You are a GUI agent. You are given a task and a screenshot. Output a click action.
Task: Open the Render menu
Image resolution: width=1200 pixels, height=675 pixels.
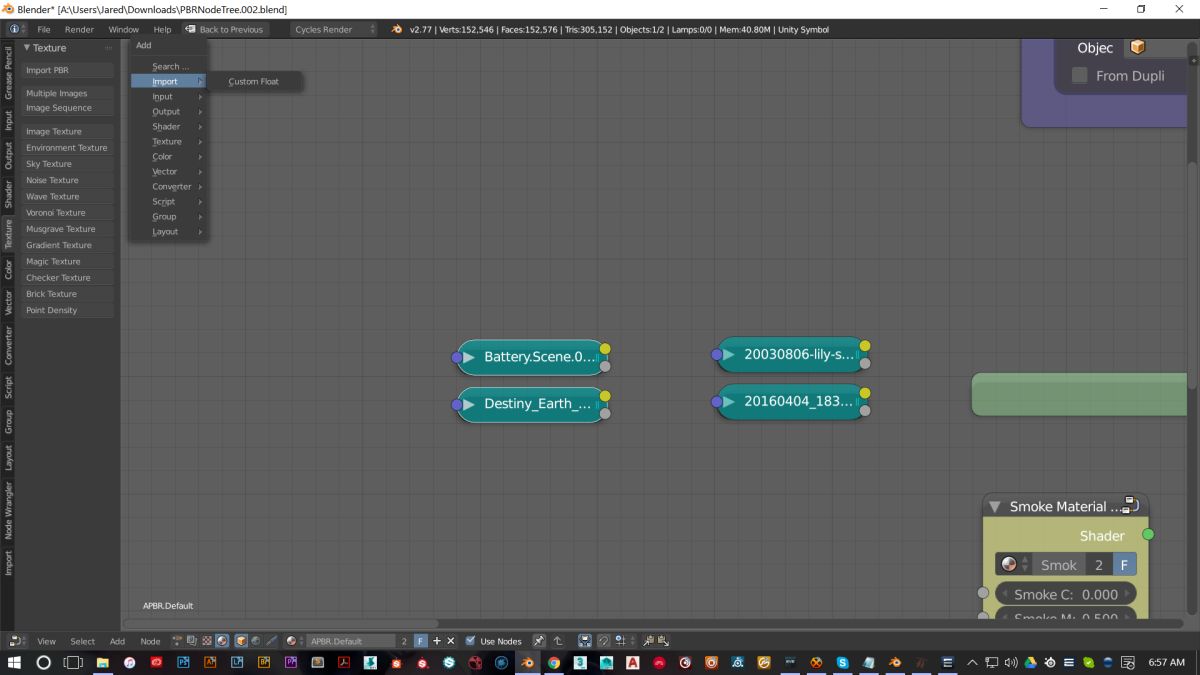[79, 29]
